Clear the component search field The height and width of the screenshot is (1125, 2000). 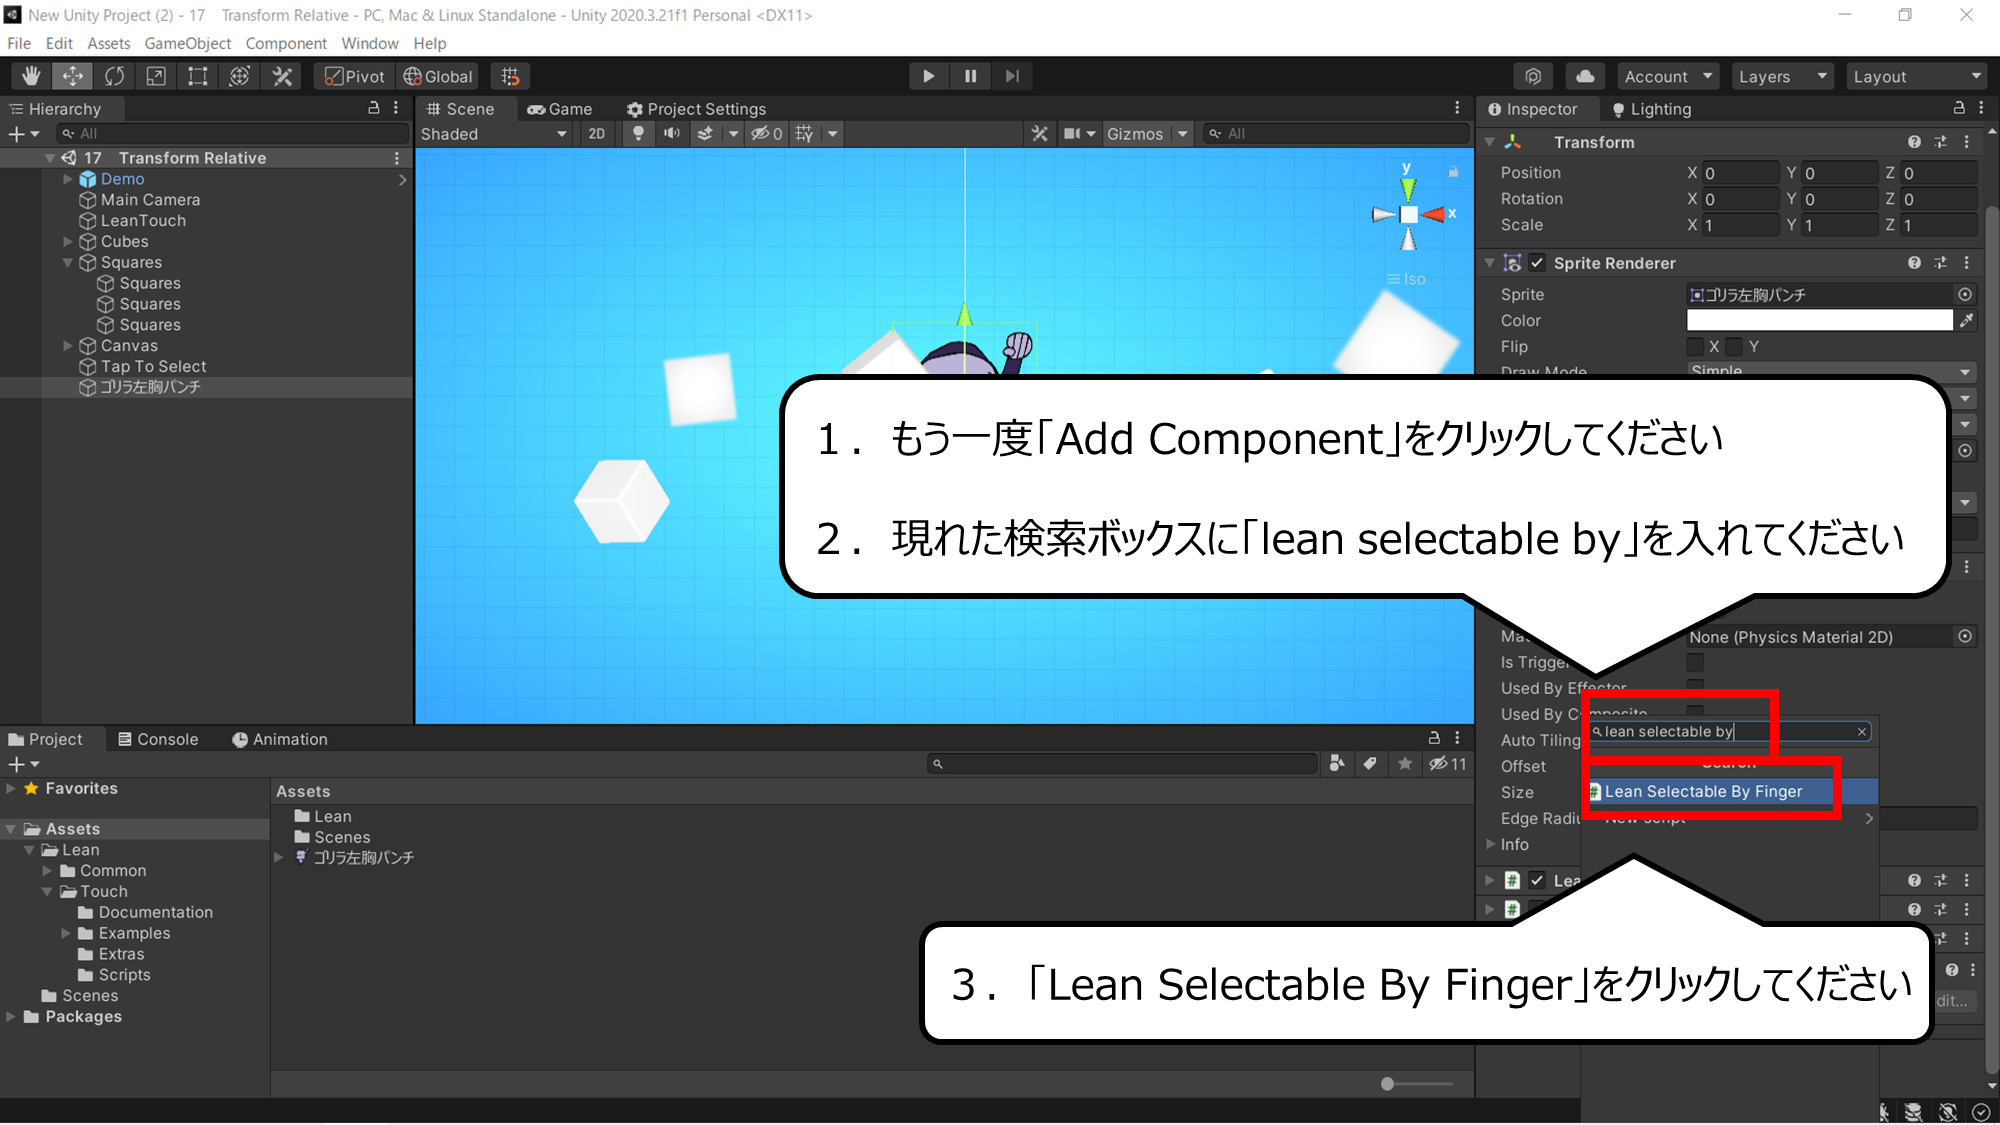(x=1862, y=732)
